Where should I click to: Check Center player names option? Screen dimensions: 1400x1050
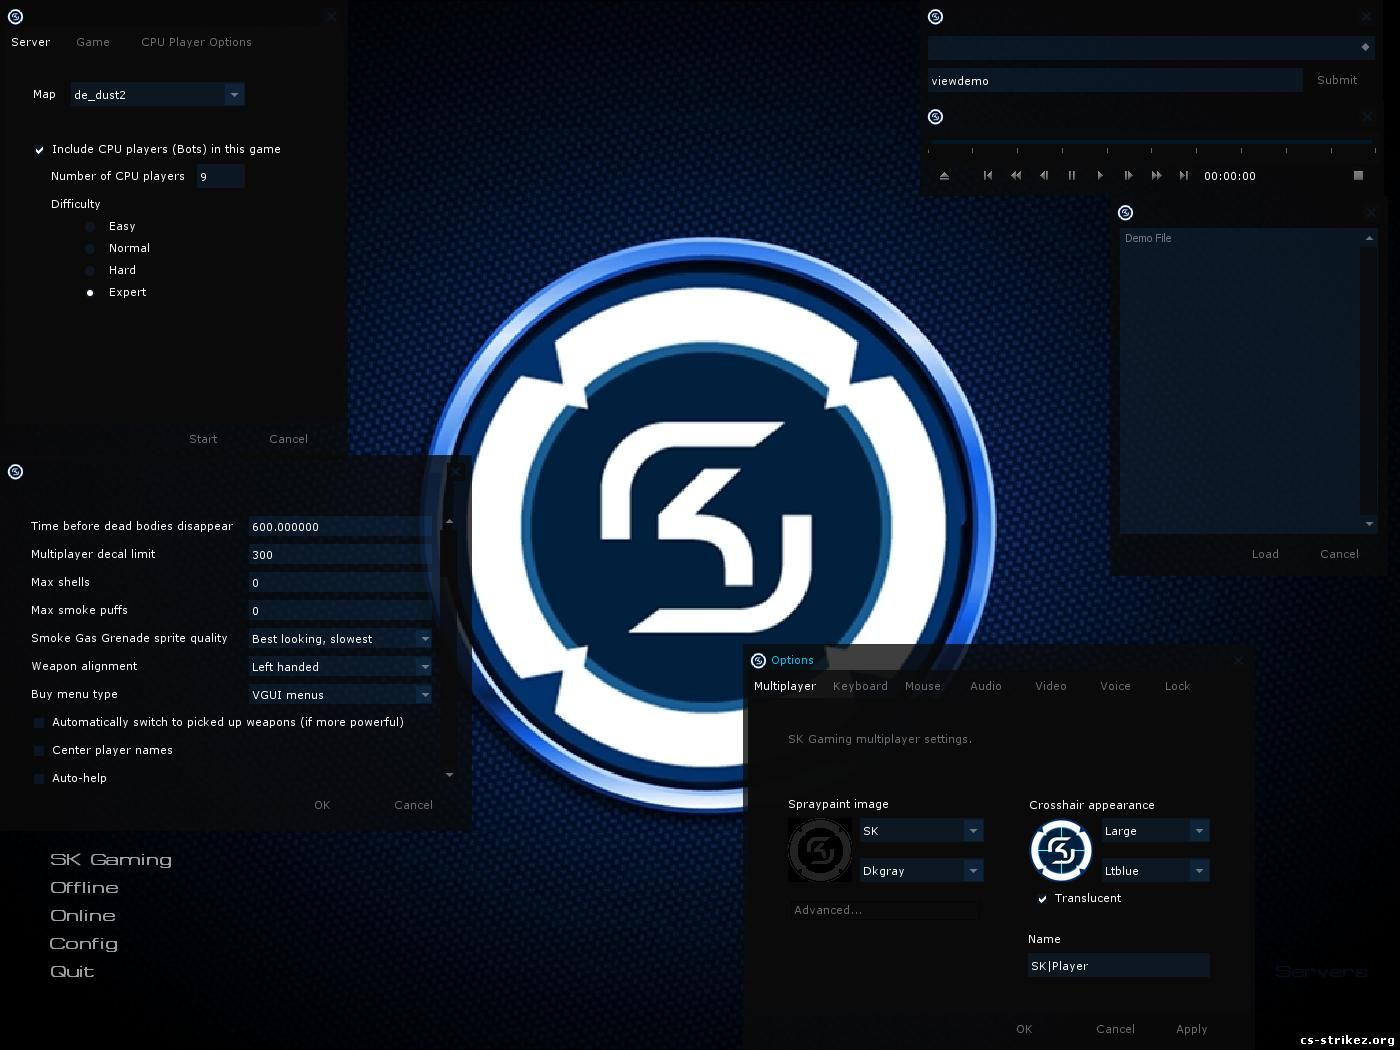coord(40,751)
